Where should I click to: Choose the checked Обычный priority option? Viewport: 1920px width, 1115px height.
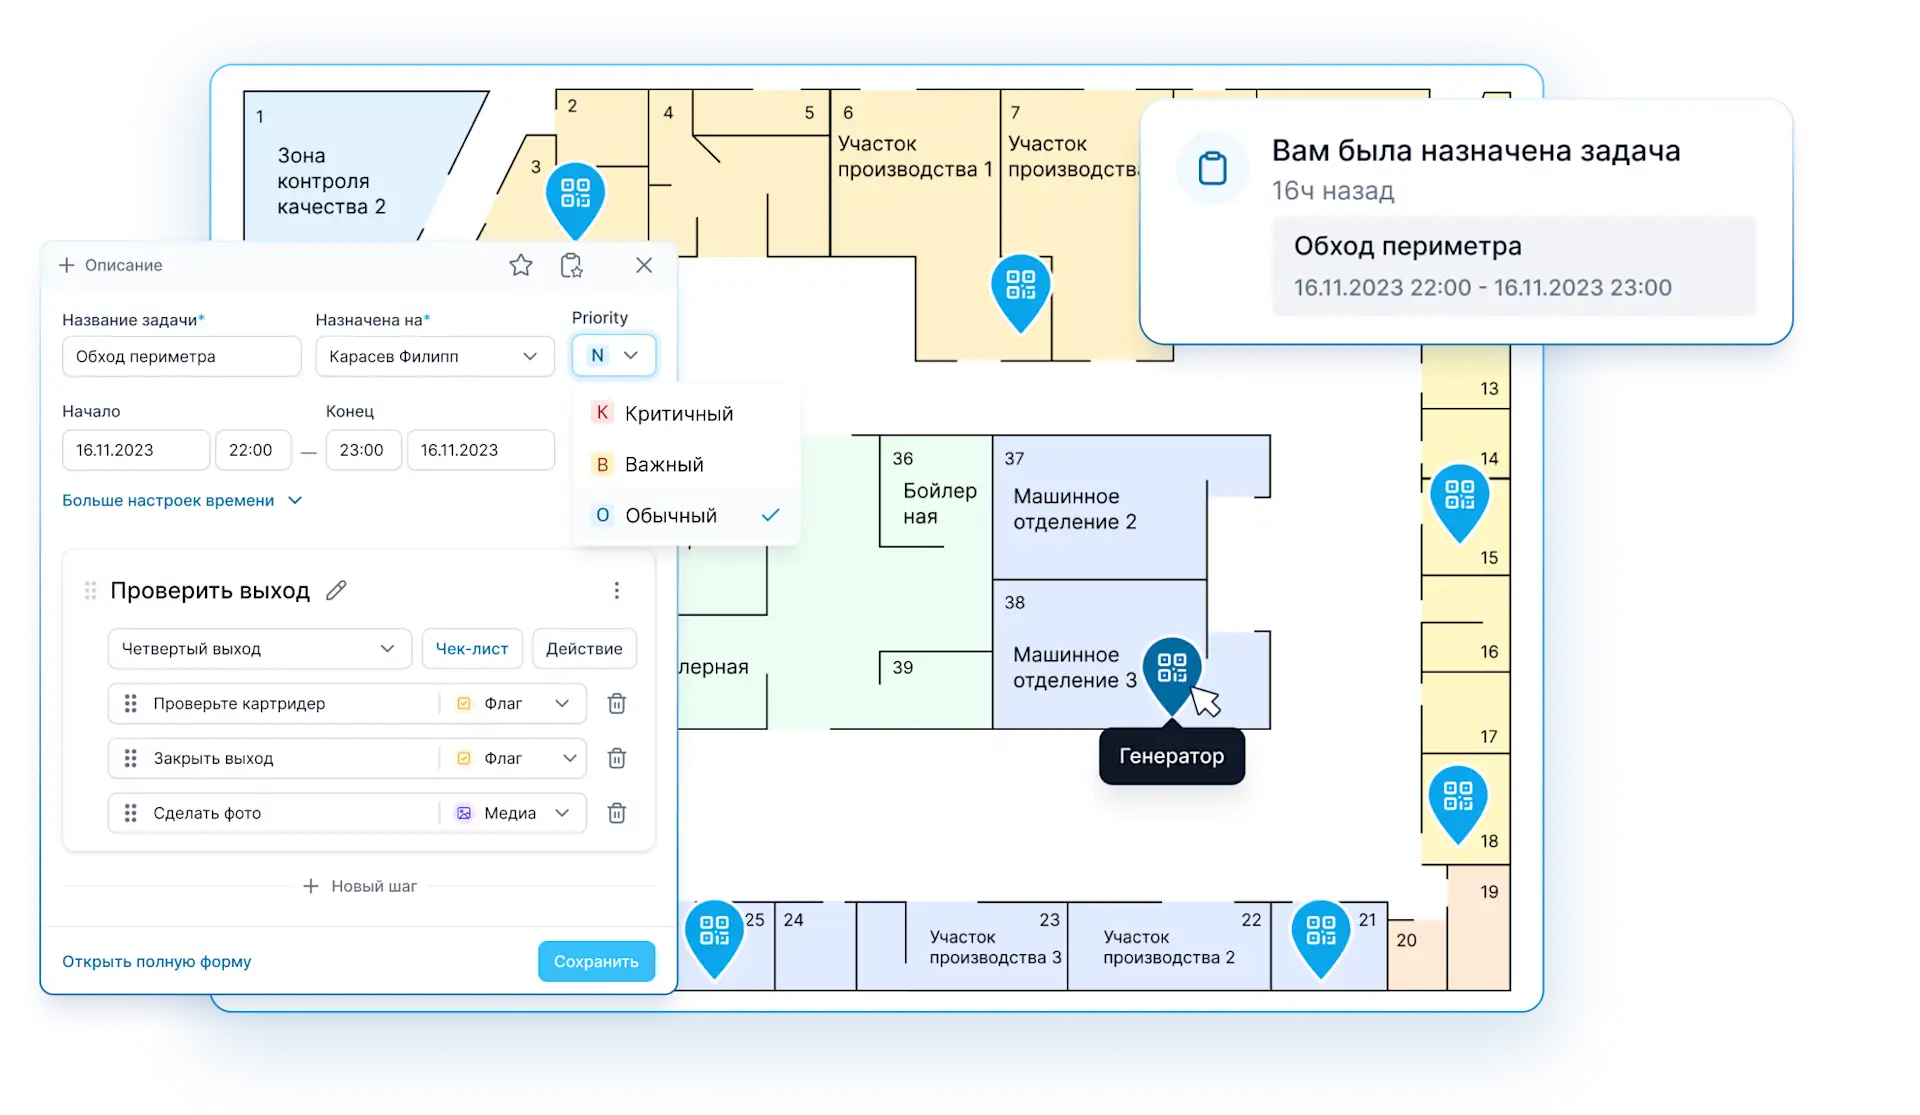(670, 516)
